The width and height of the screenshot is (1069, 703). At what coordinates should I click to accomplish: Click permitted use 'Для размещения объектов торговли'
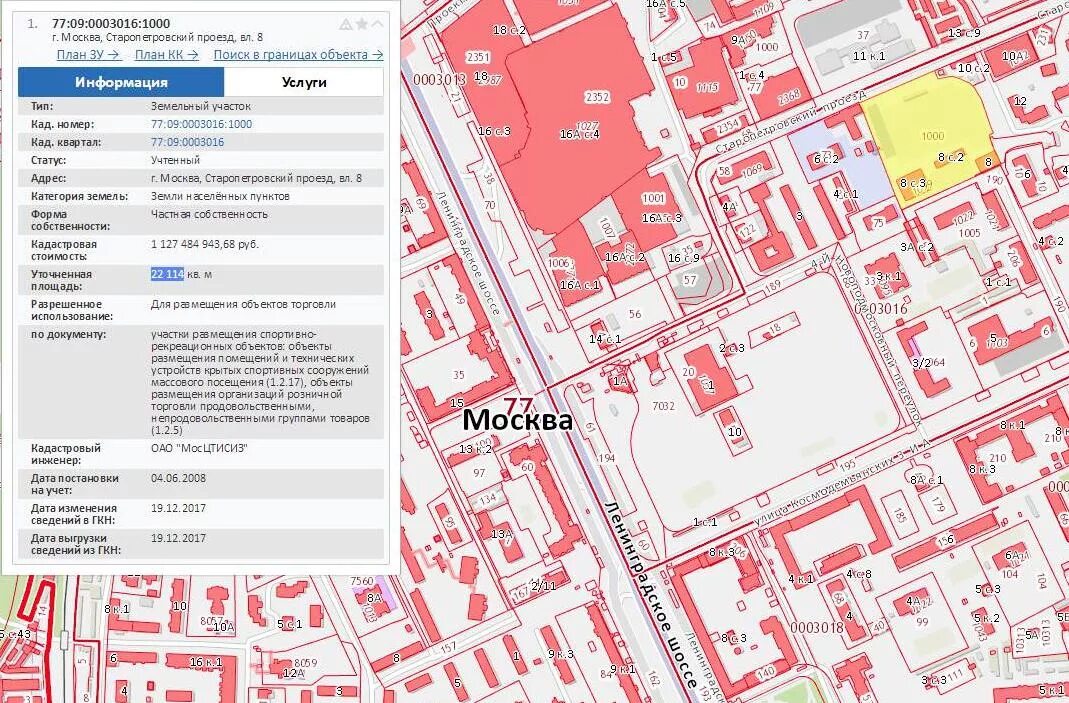[x=243, y=304]
